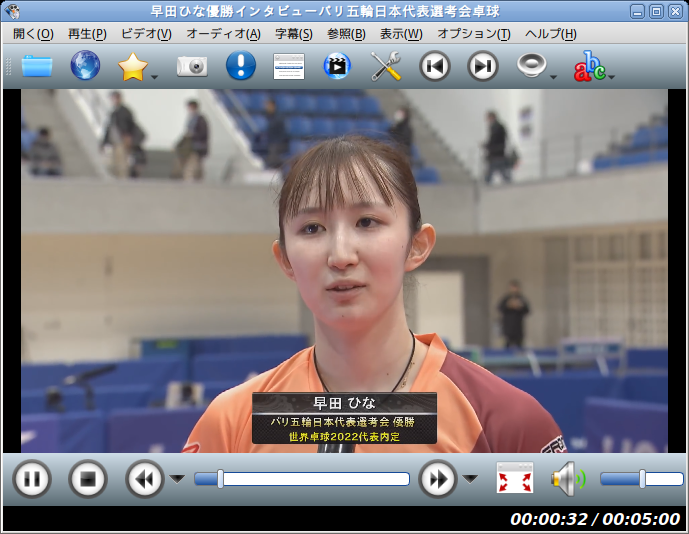The width and height of the screenshot is (689, 534).
Task: Click the speaker audio track icon in toolbar
Action: [x=531, y=65]
